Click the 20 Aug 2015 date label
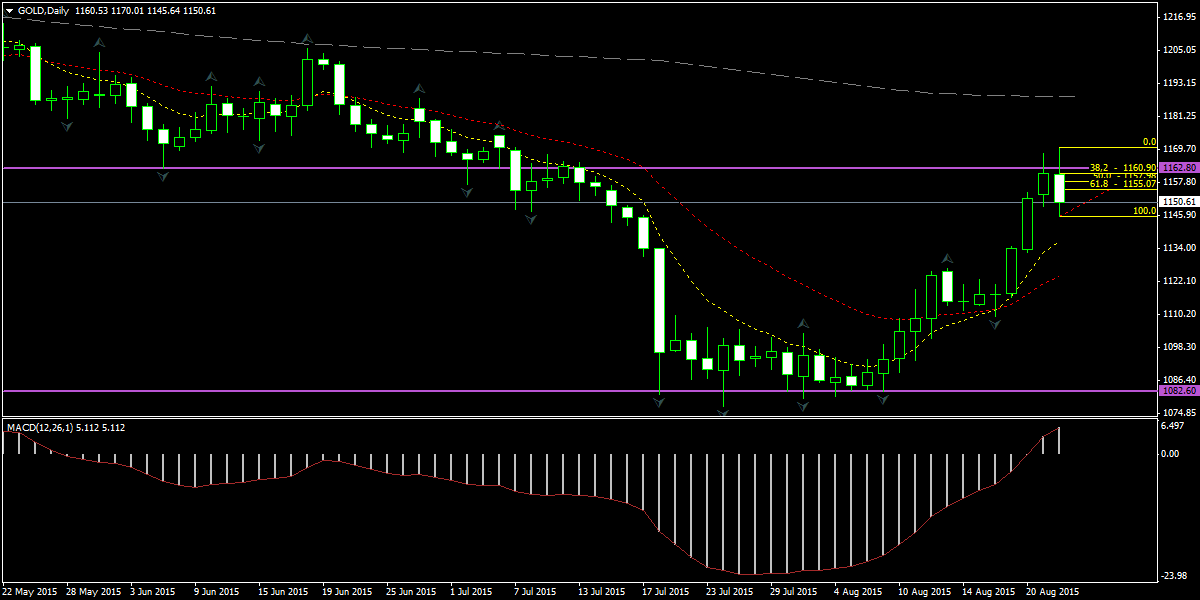The image size is (1200, 600). pyautogui.click(x=1053, y=591)
